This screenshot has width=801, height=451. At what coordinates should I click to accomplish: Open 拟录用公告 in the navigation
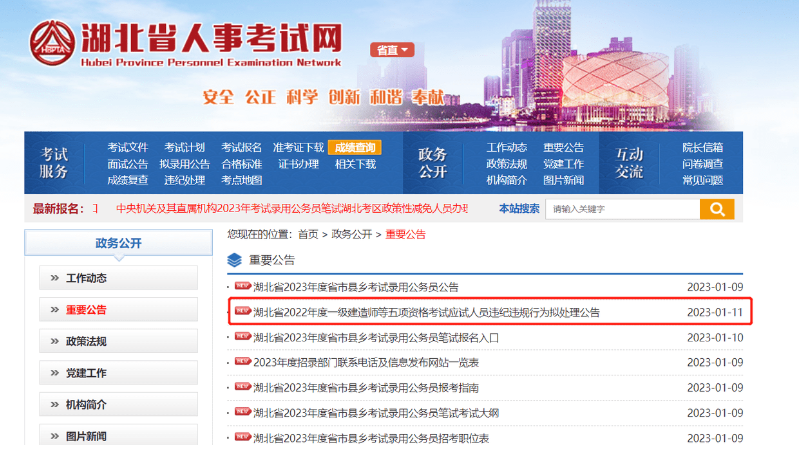coord(184,164)
